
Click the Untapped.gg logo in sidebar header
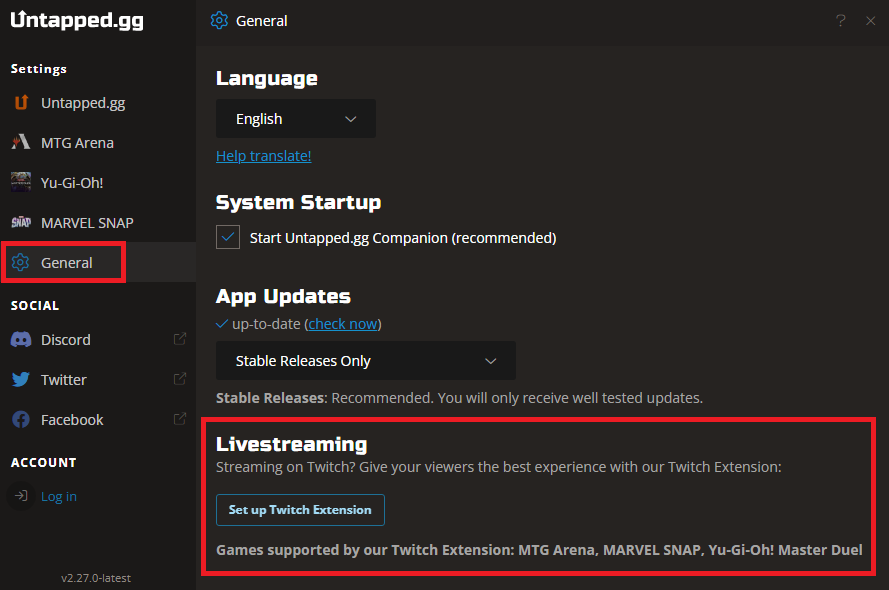click(77, 20)
